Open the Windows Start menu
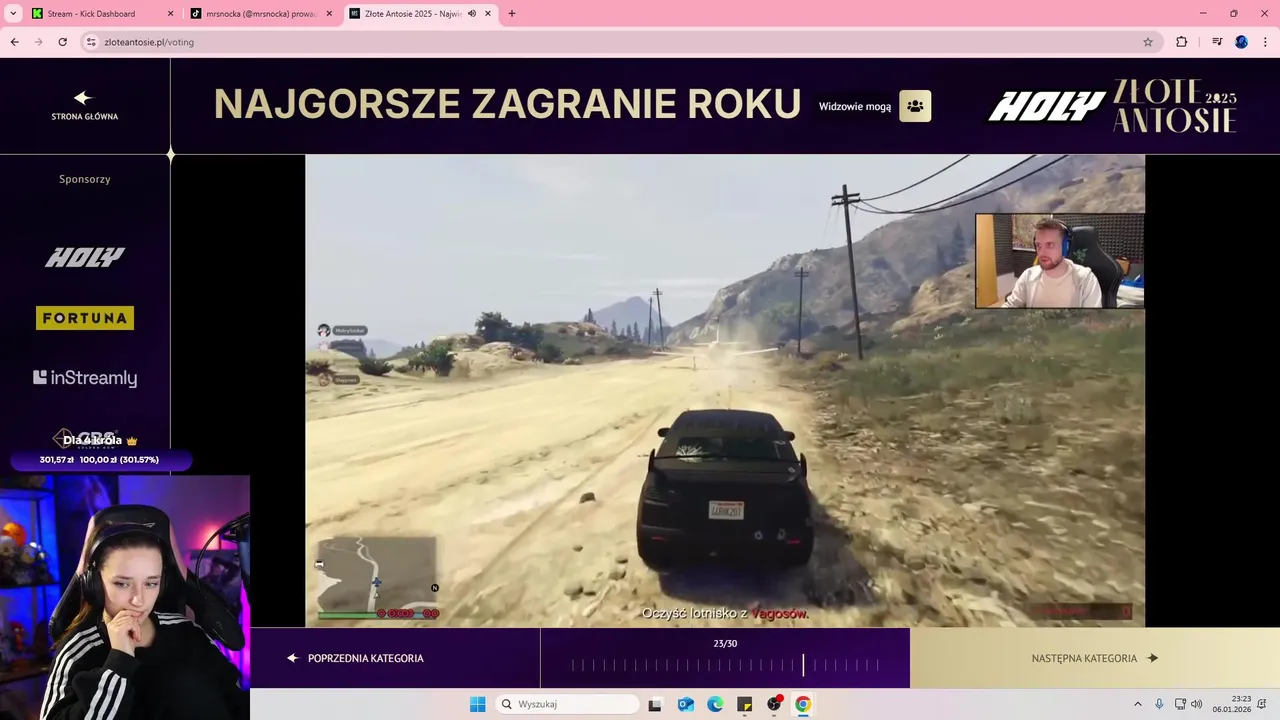Screen dimensions: 1280x720 point(478,704)
